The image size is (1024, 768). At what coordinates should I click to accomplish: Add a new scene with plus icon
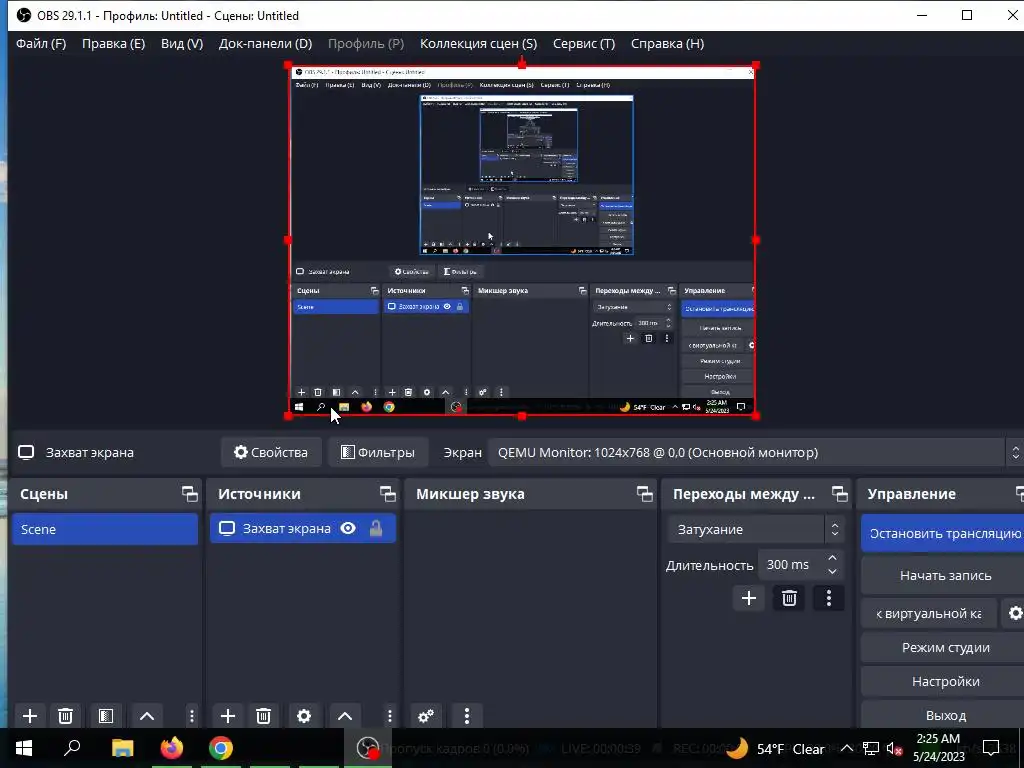(x=29, y=716)
